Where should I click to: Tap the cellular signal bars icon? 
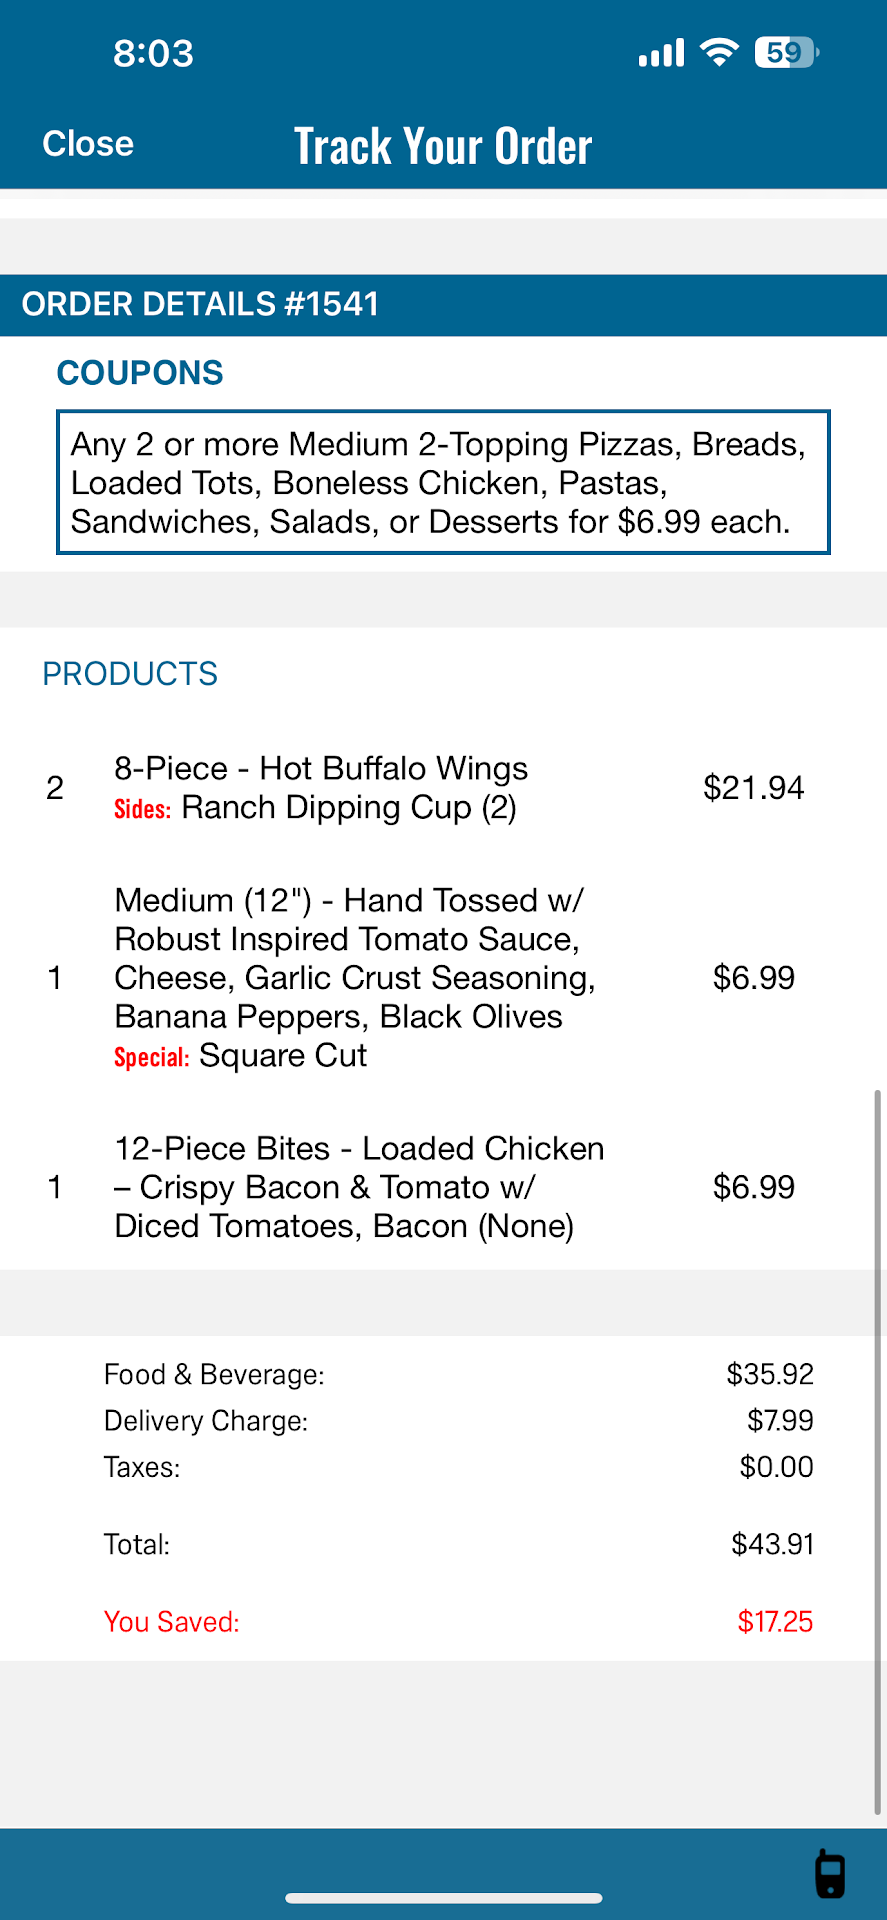click(661, 52)
